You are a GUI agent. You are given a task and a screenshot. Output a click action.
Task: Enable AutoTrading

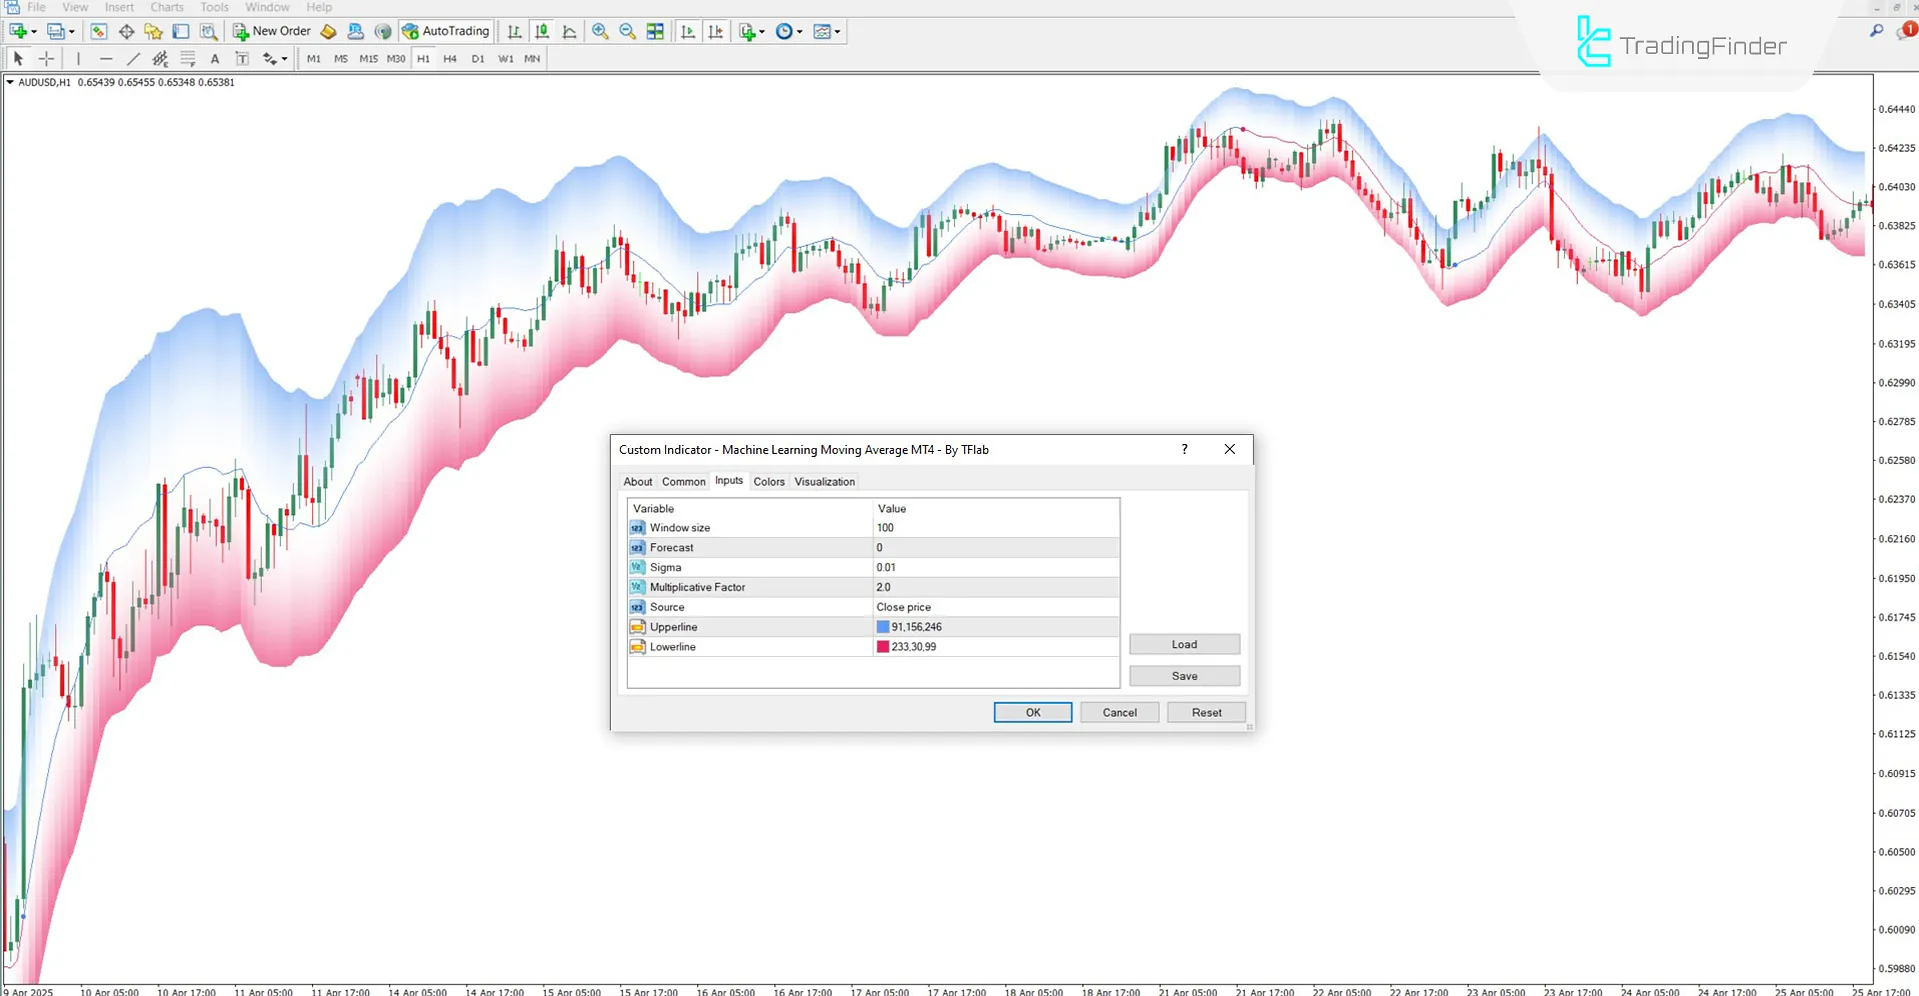[x=446, y=31]
